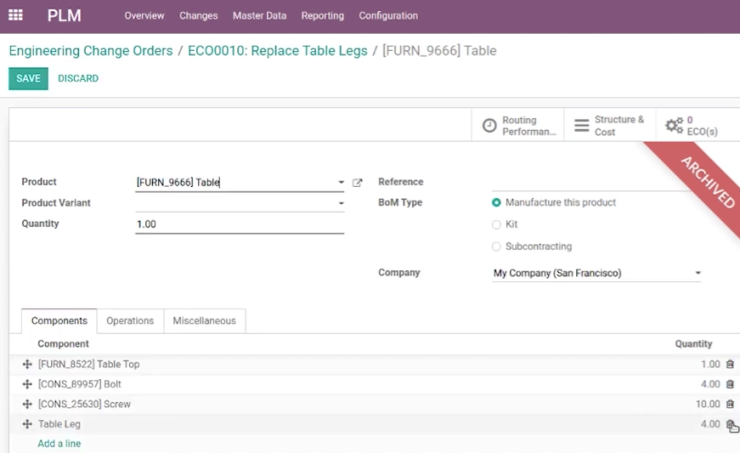Screen dimensions: 740x453
Task: Grab the drag handle for Table Leg
Action: (27, 424)
